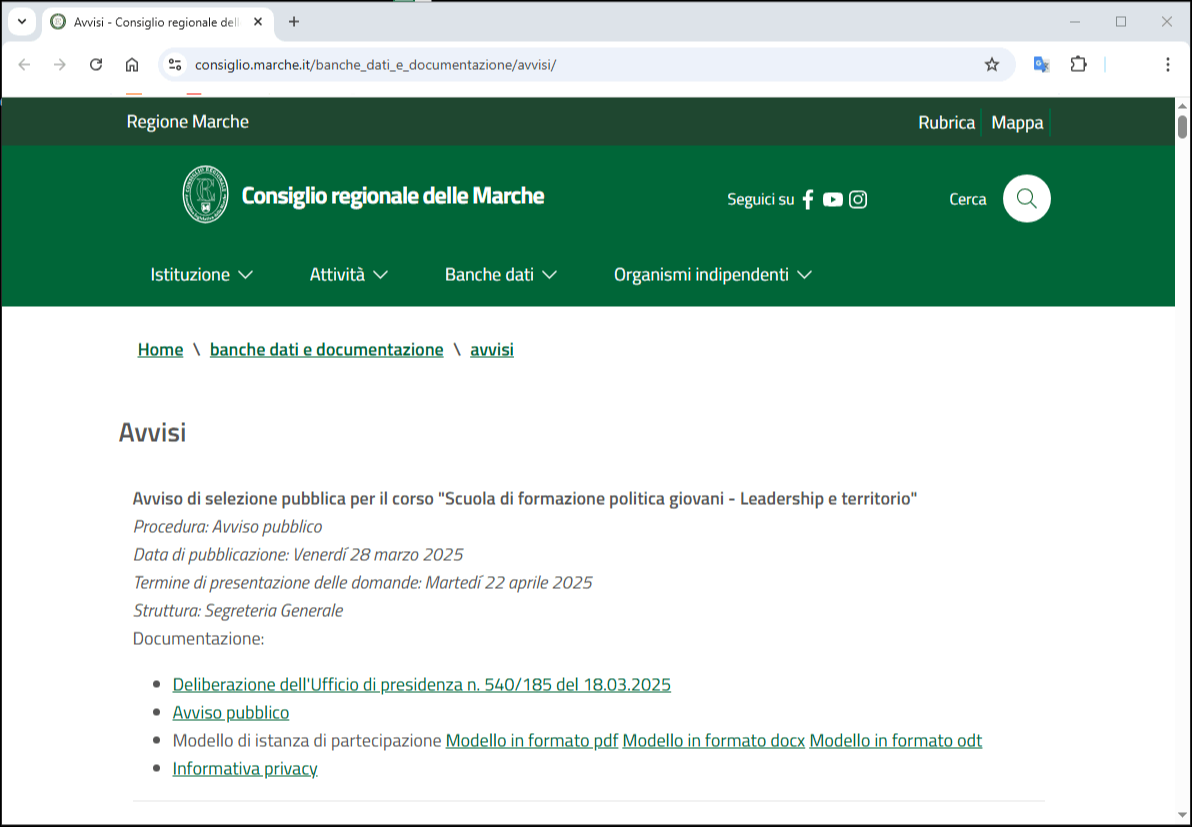Open Chrome's three-dot menu
Image resolution: width=1192 pixels, height=827 pixels.
pyautogui.click(x=1168, y=65)
